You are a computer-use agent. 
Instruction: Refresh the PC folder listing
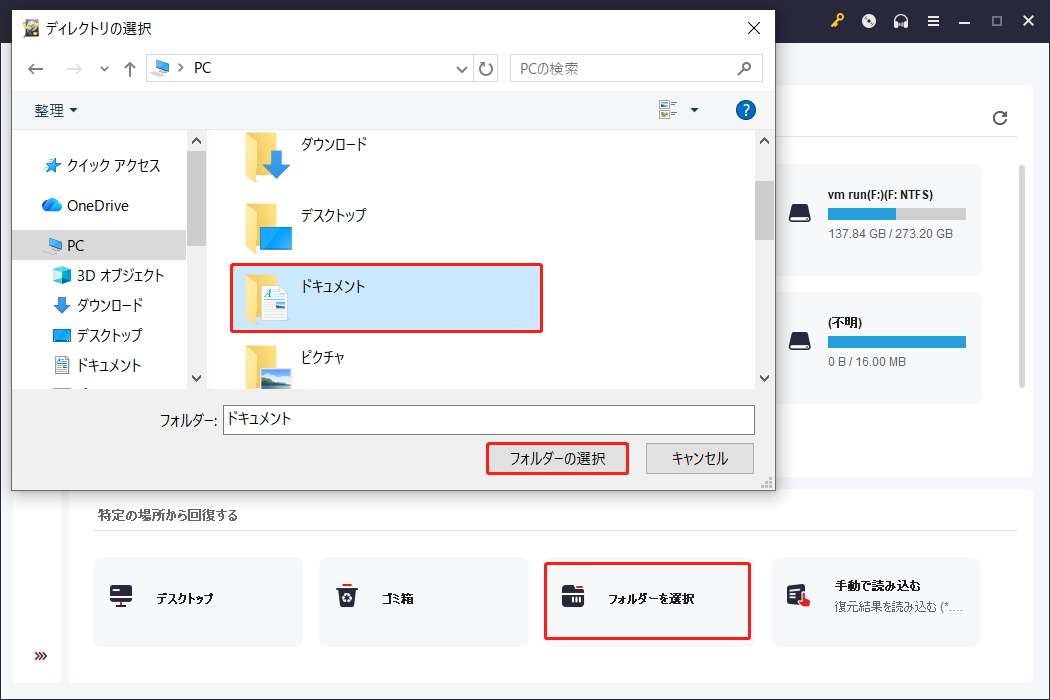[485, 69]
